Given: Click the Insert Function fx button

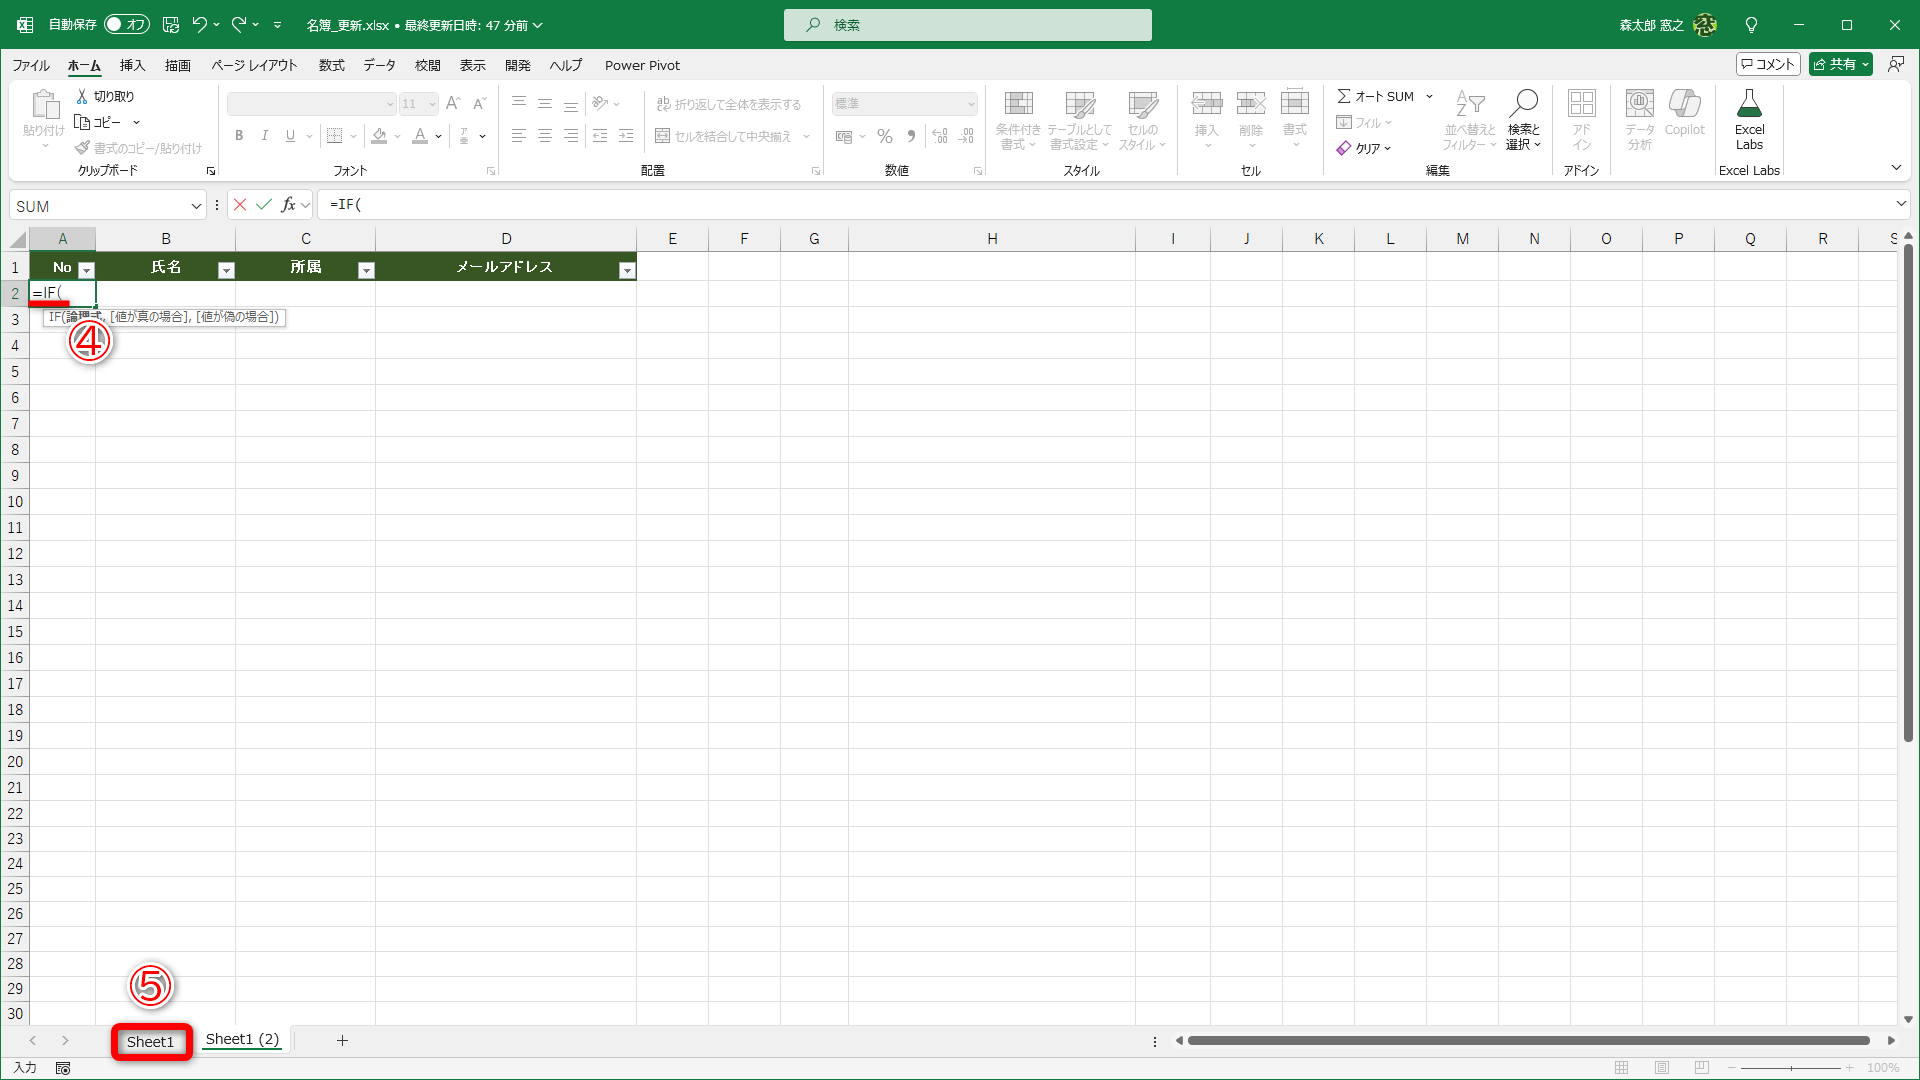Looking at the screenshot, I should point(288,205).
